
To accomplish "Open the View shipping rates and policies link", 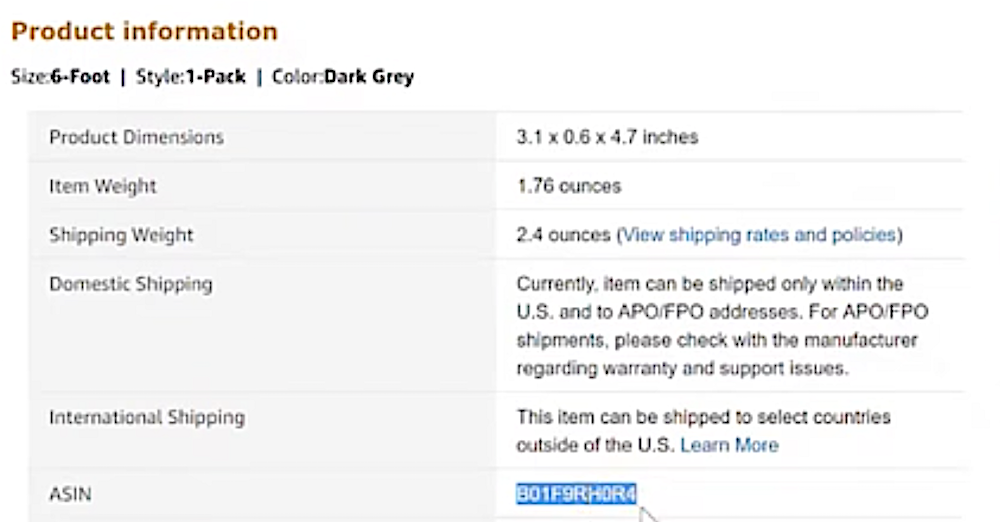I will 760,235.
